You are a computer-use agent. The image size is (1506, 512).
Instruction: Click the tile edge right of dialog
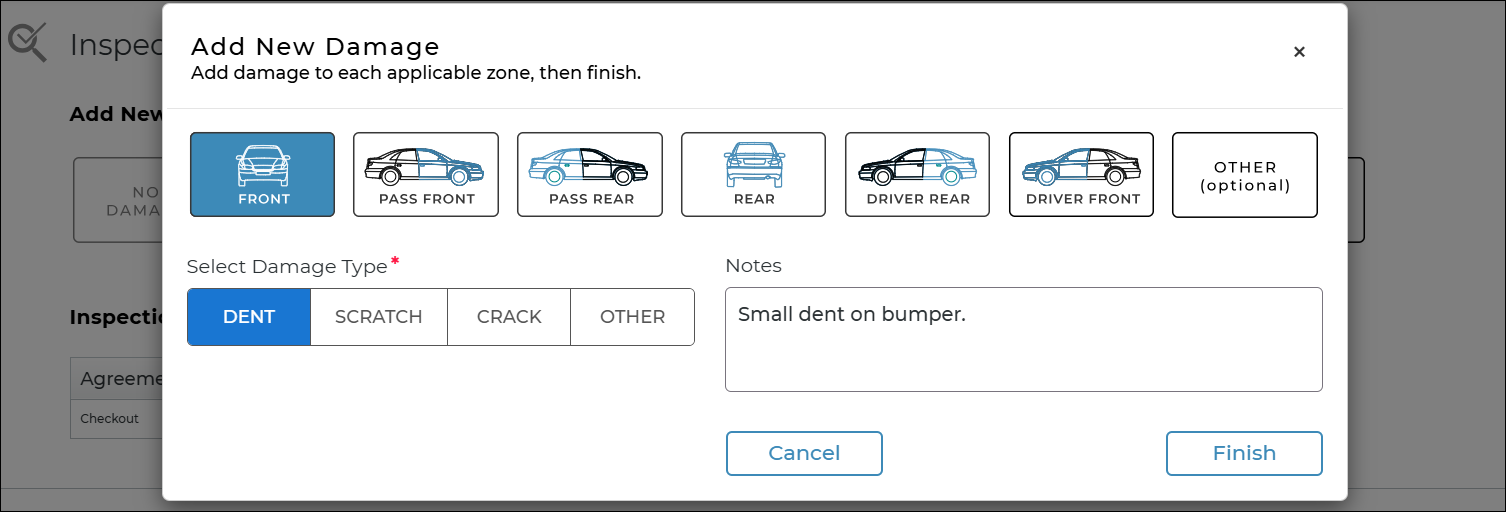(x=1356, y=200)
